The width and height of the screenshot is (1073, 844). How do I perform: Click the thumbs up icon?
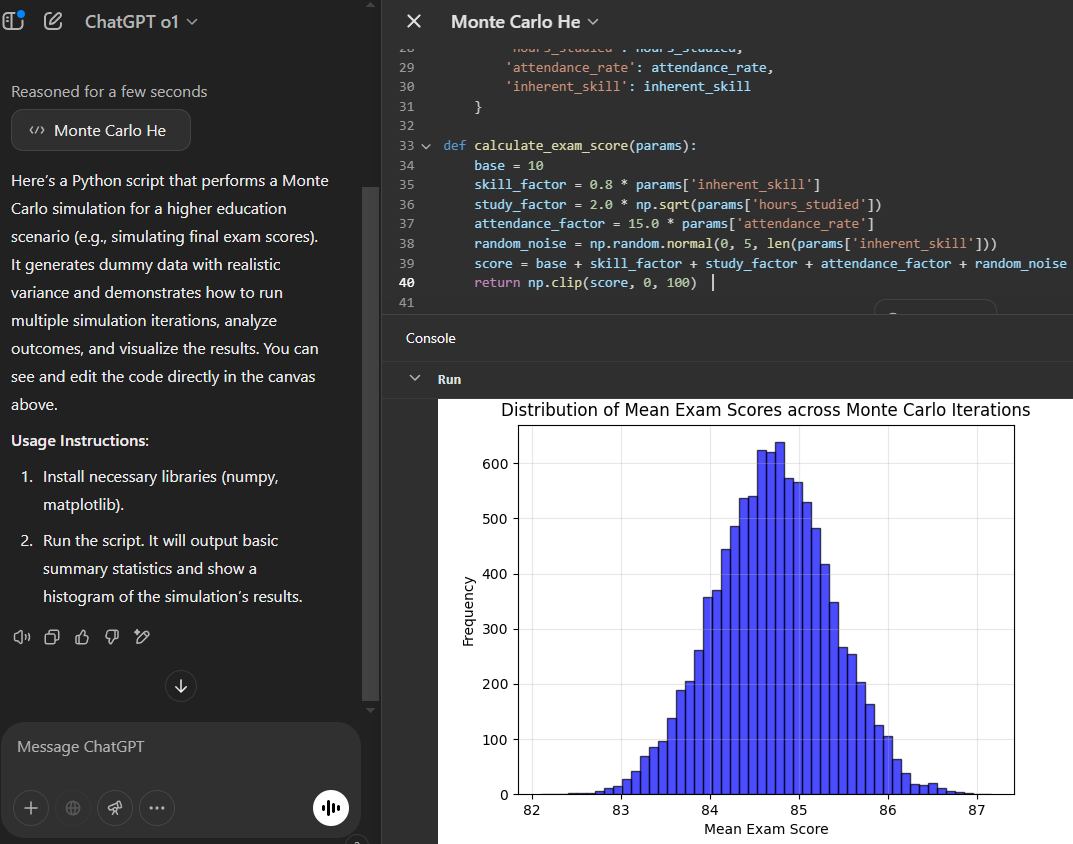tap(82, 636)
